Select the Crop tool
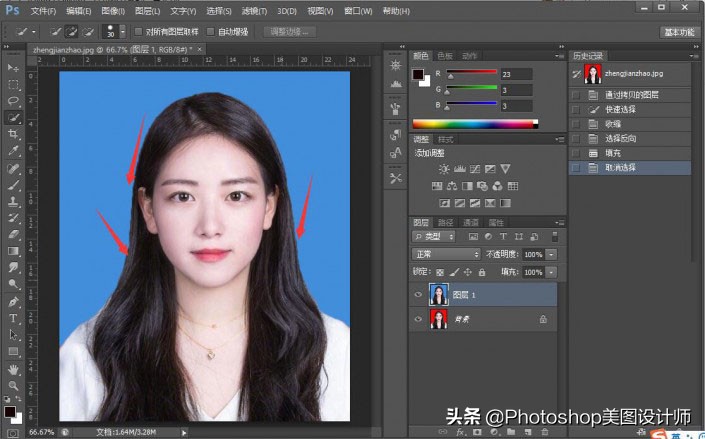705x439 pixels. [14, 134]
